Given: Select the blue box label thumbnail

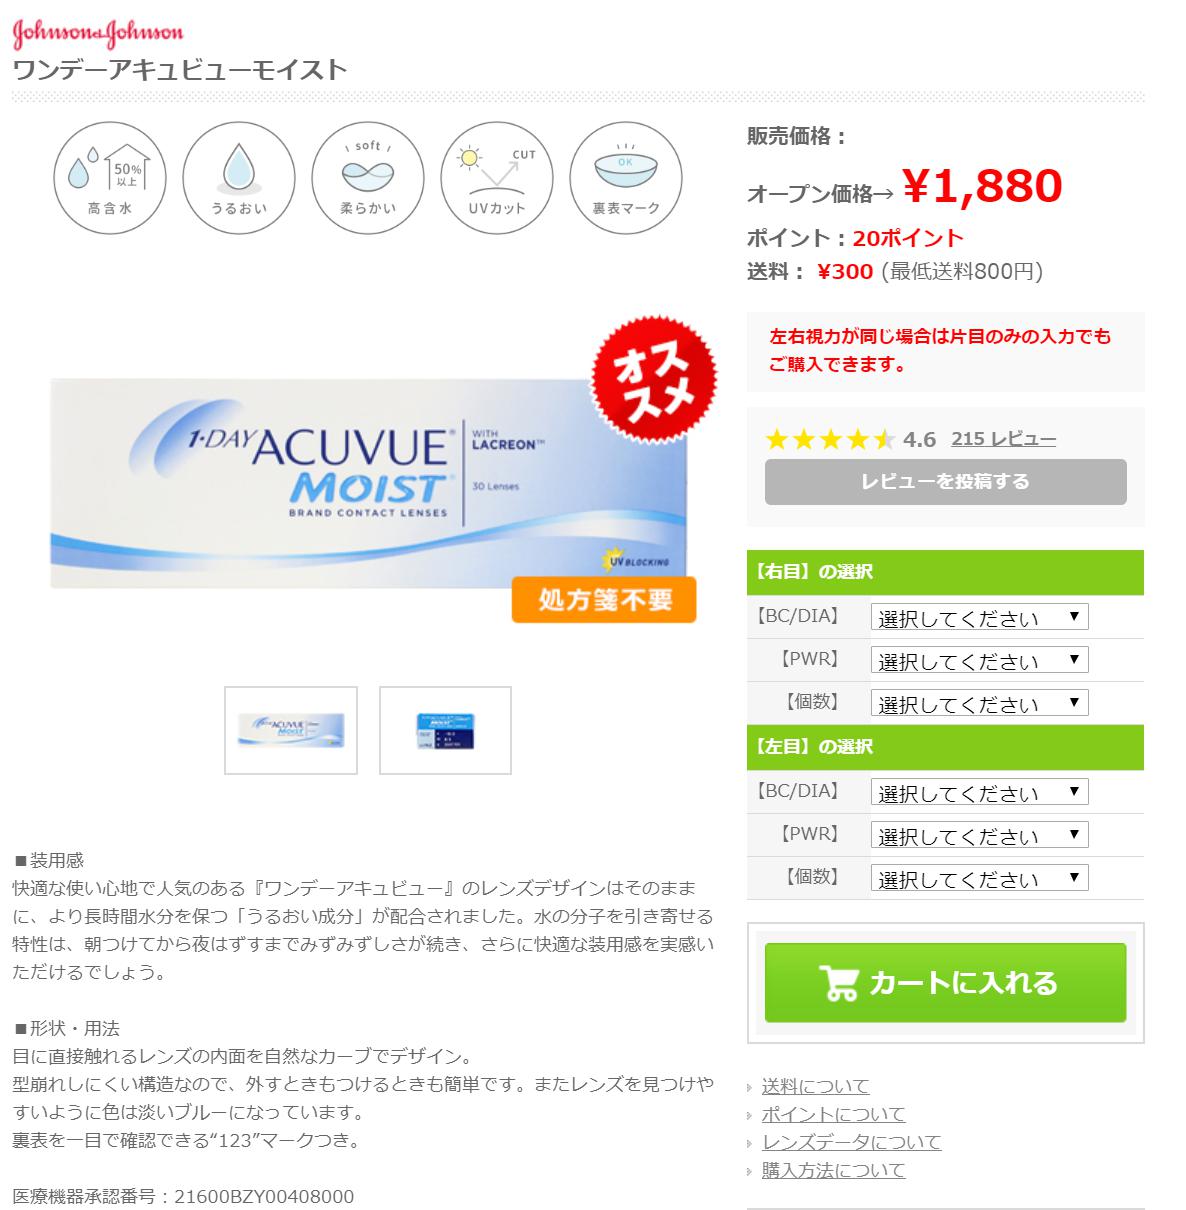Looking at the screenshot, I should [445, 730].
